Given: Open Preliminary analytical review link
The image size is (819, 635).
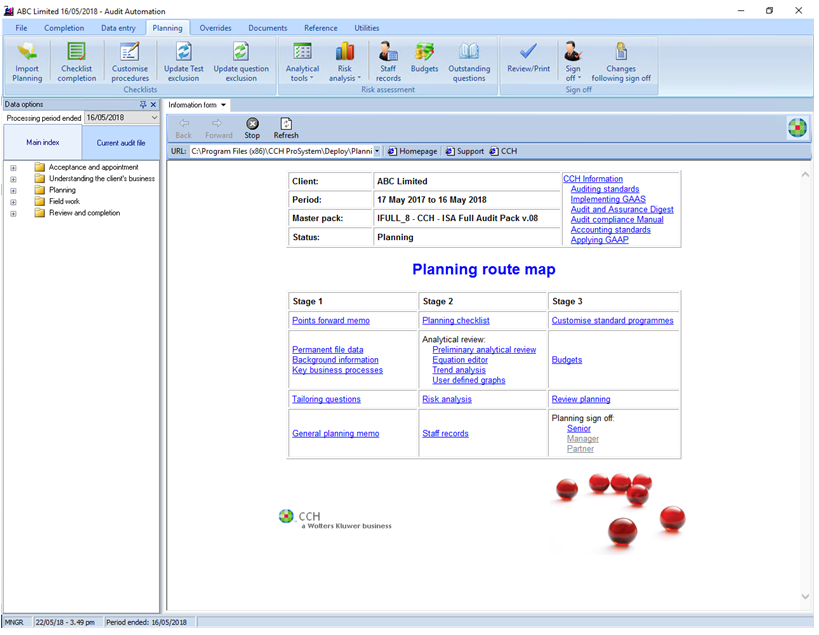Looking at the screenshot, I should click(484, 350).
